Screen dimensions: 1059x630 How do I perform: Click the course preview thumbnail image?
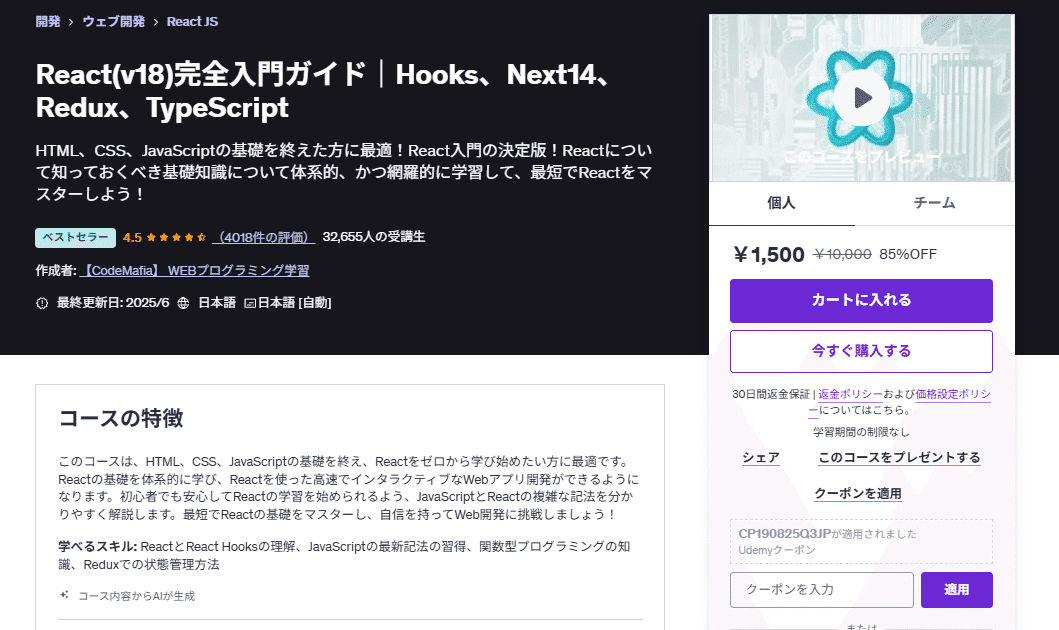860,97
